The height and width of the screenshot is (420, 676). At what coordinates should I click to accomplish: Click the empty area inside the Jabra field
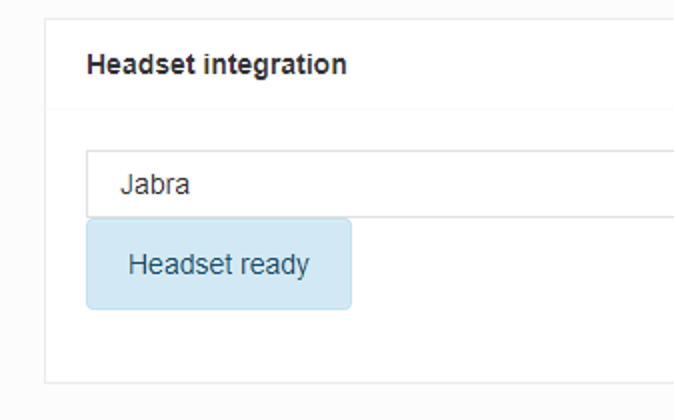point(431,184)
